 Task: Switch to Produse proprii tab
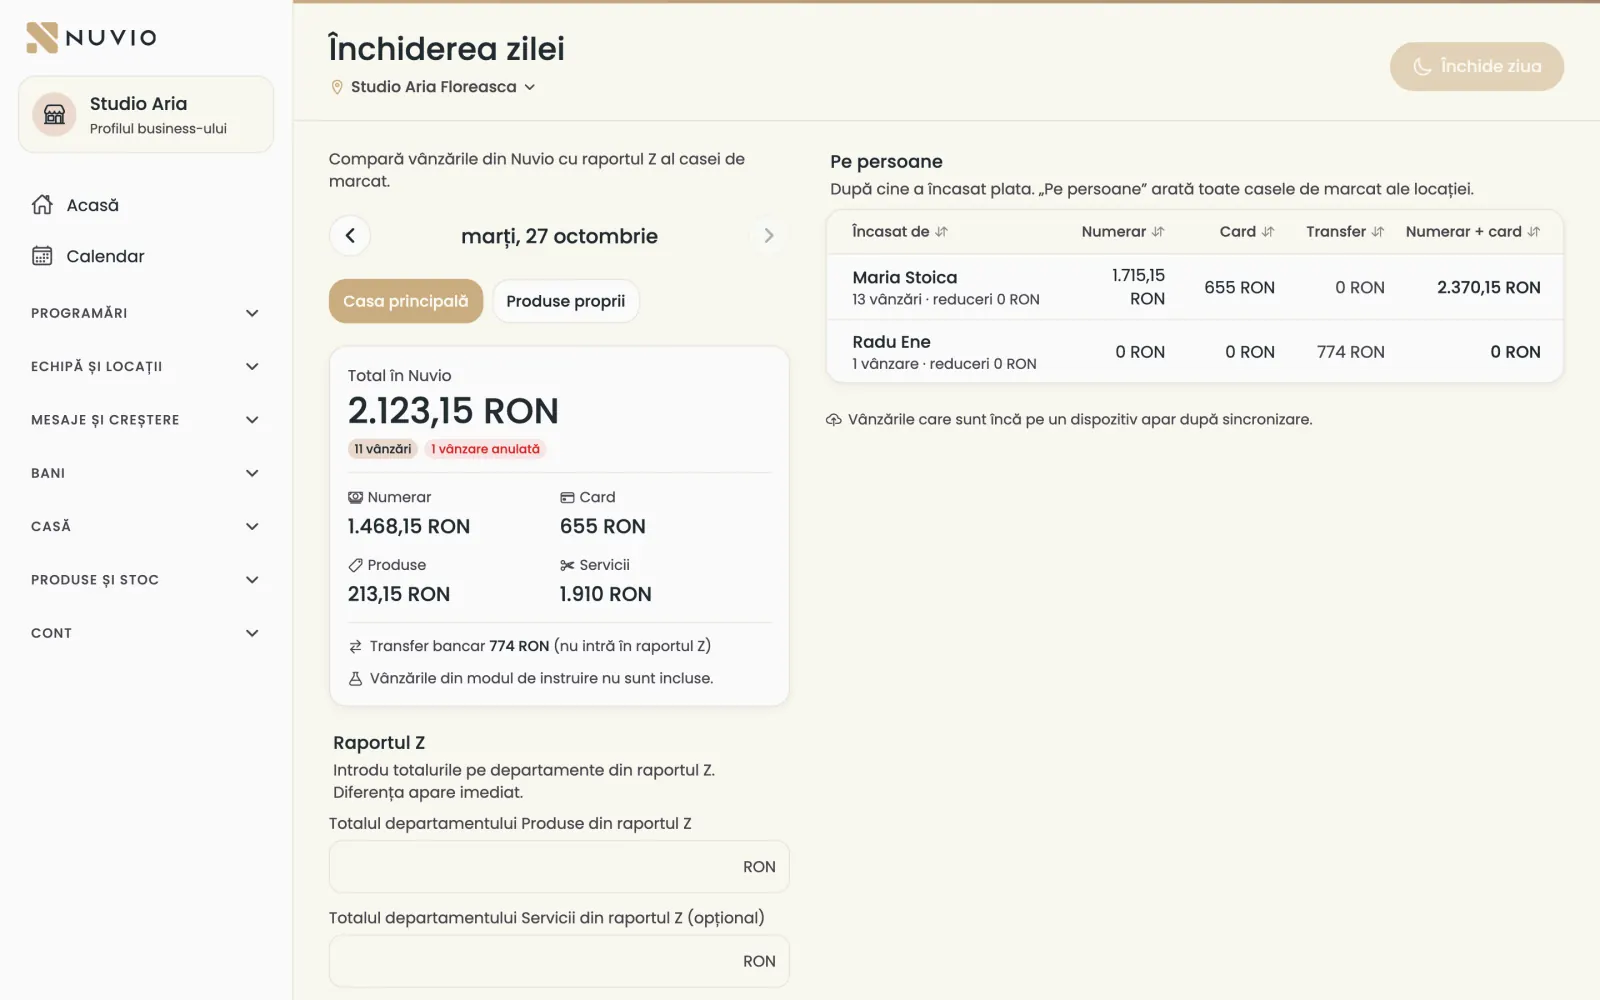pyautogui.click(x=566, y=301)
